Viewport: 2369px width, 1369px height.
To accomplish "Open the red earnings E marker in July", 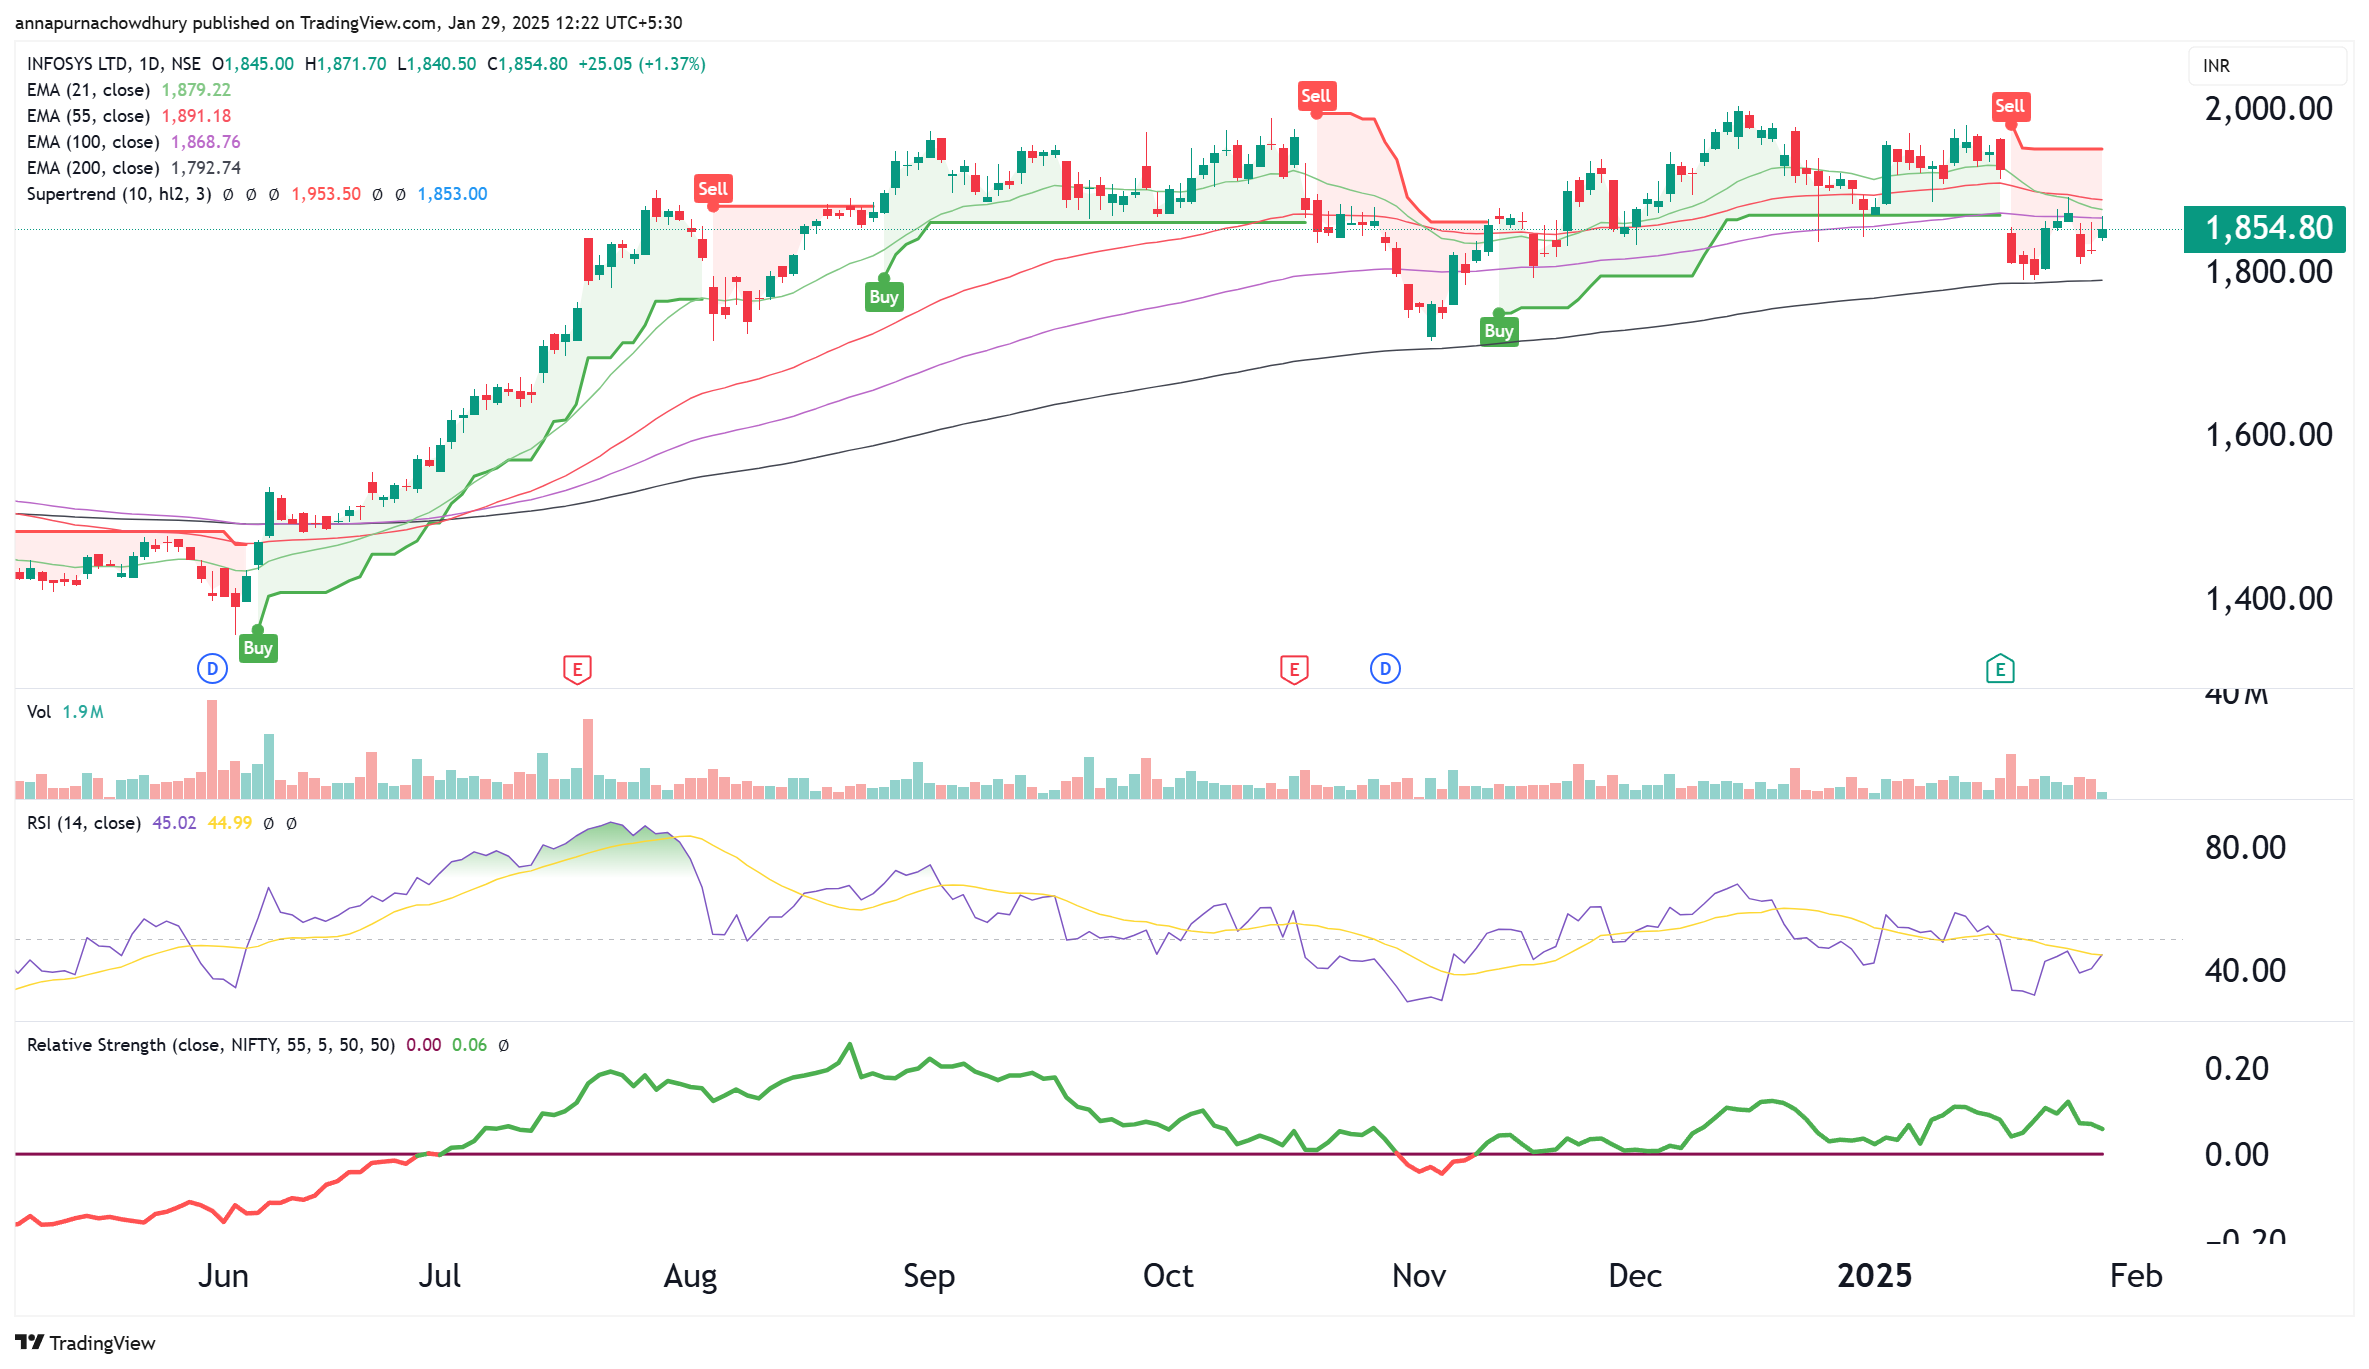I will pos(577,669).
